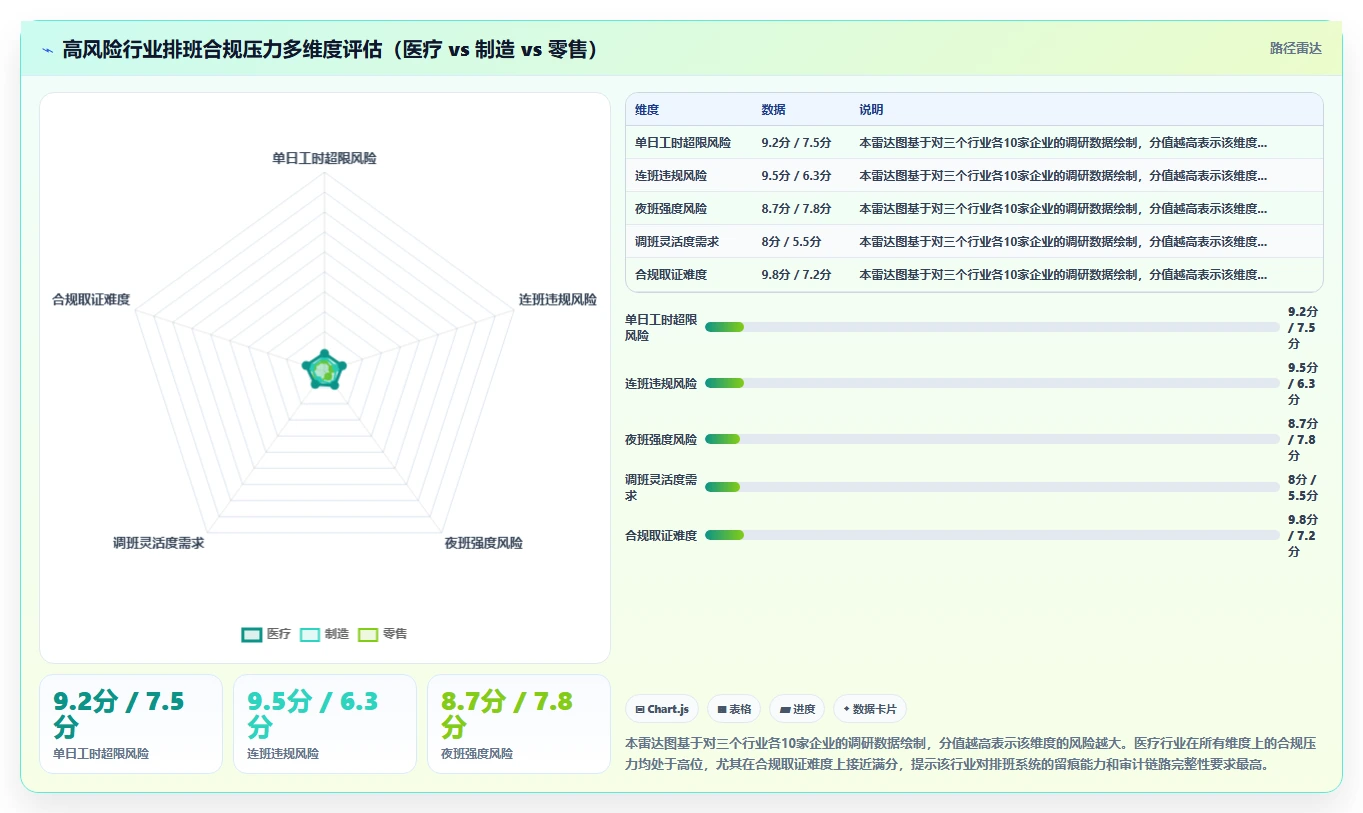Click the description text in the 连班违规风险 table row

pyautogui.click(x=1063, y=176)
